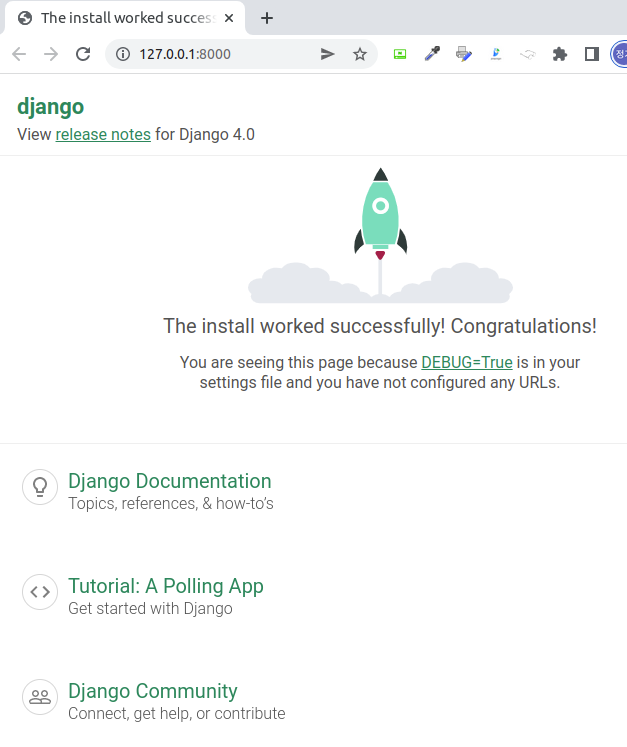Select the 'The install worked success' tab

pyautogui.click(x=125, y=18)
